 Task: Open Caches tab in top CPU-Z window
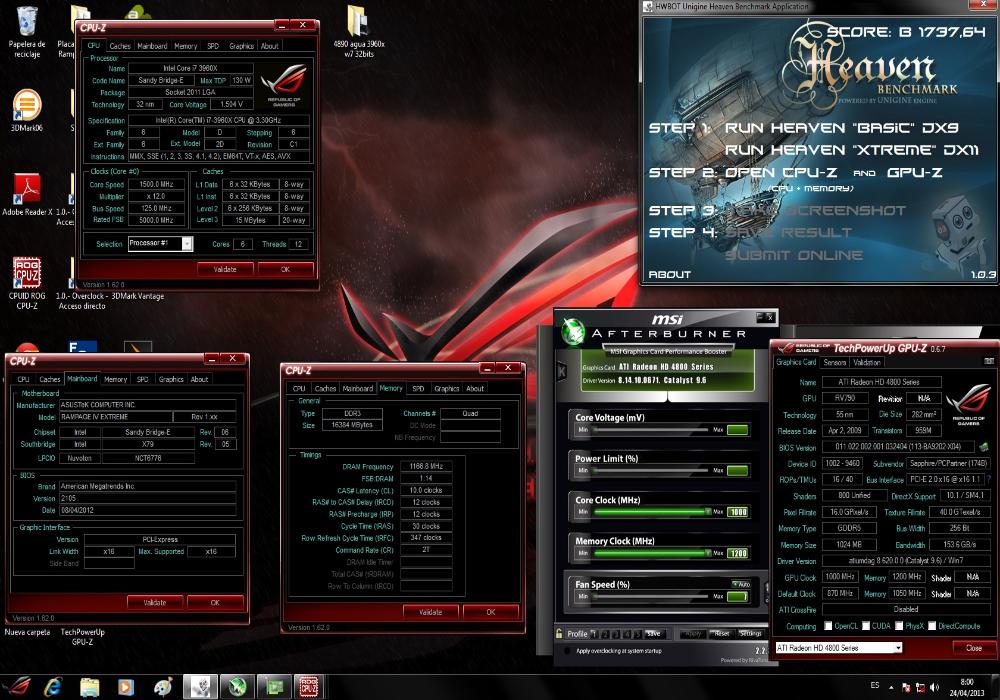[119, 46]
